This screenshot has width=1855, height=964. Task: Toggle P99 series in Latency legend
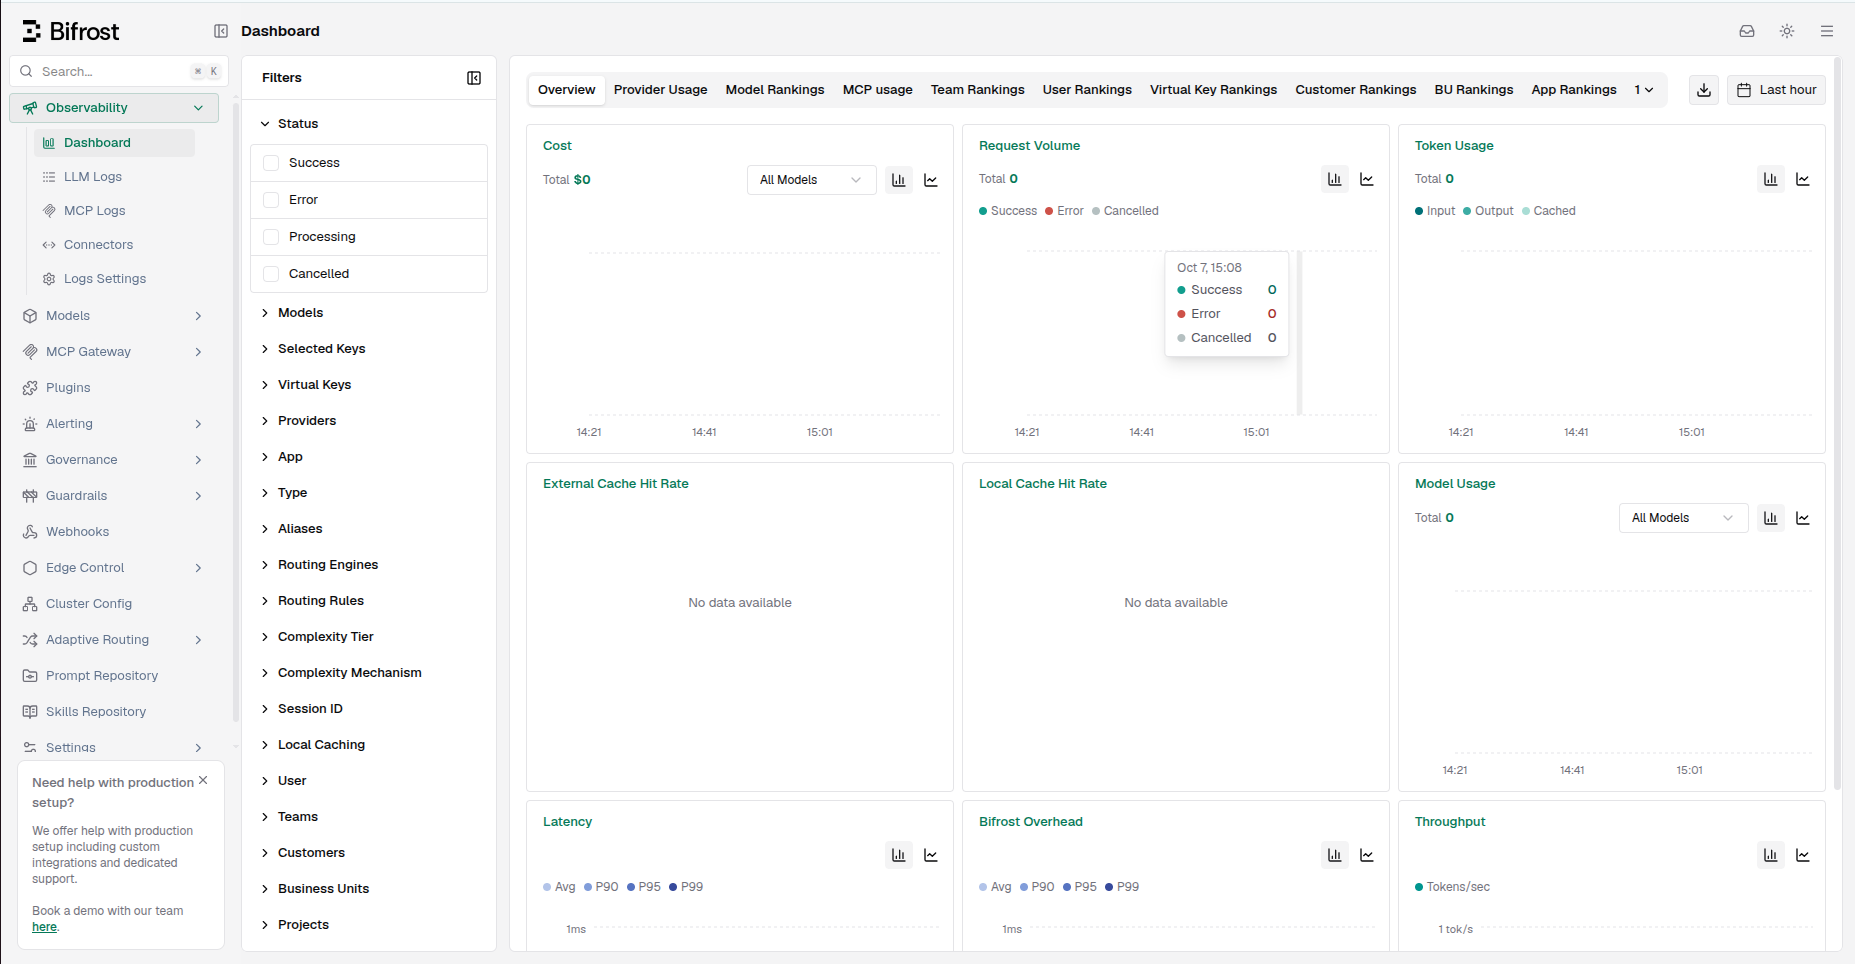click(686, 887)
